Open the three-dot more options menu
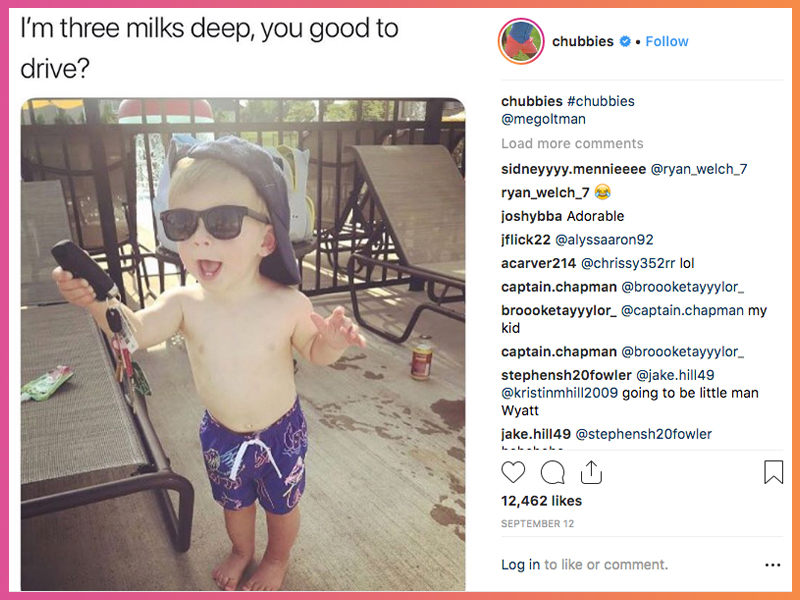Image resolution: width=800 pixels, height=600 pixels. [x=773, y=565]
